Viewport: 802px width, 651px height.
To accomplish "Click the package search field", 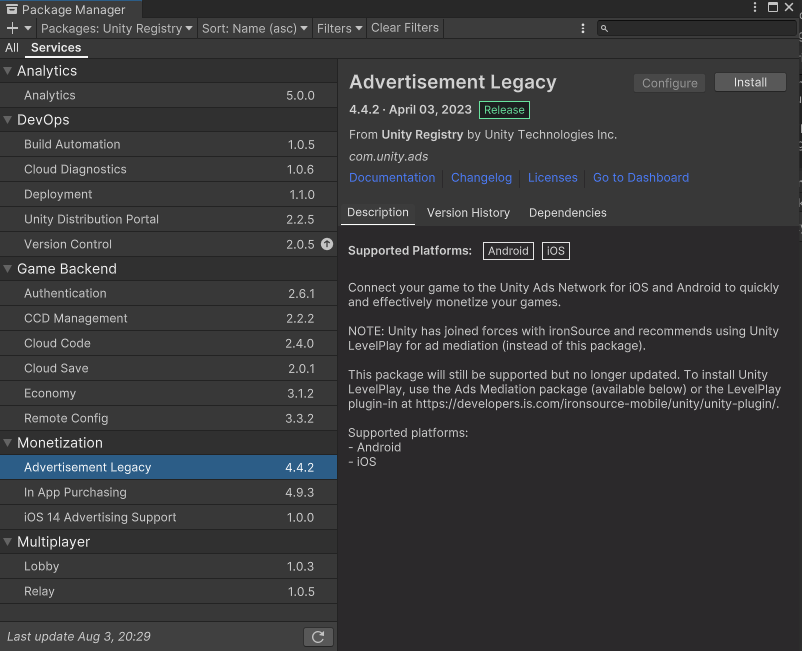I will pyautogui.click(x=696, y=29).
